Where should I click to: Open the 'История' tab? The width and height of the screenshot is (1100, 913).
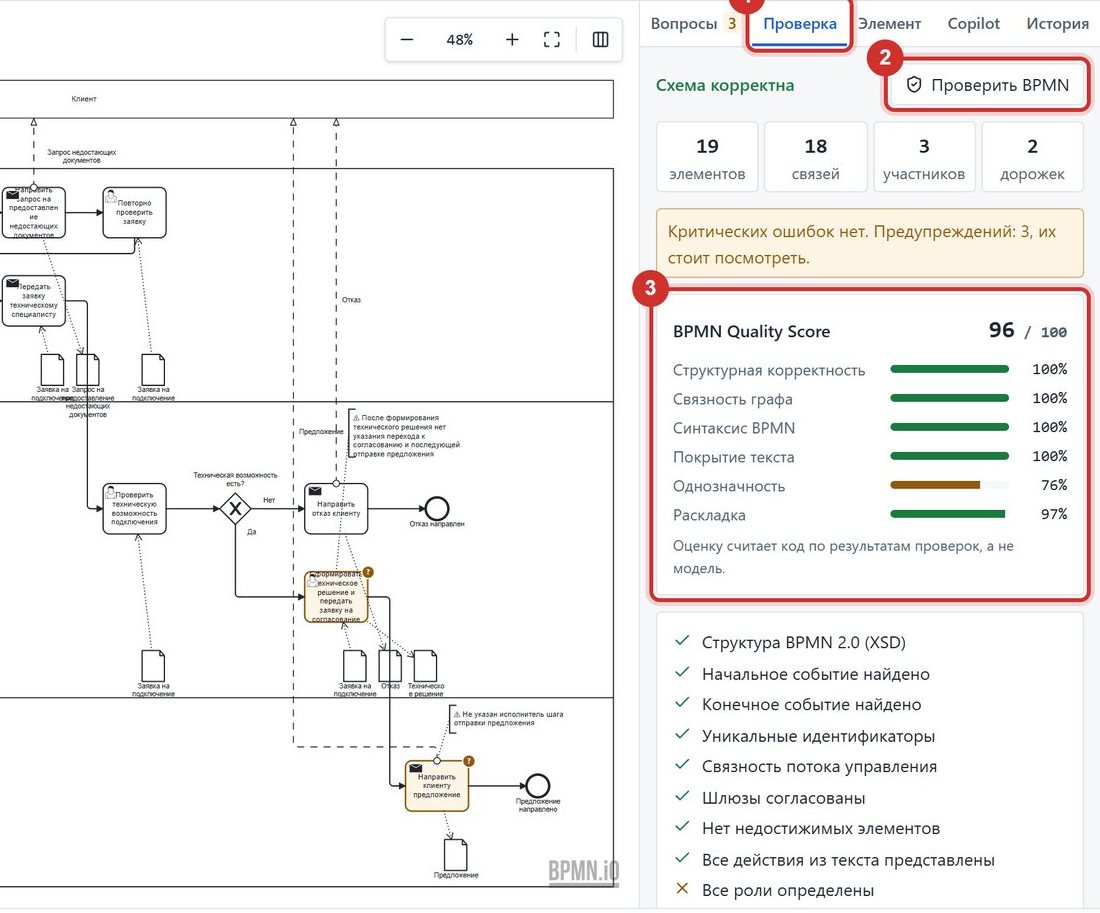1057,23
